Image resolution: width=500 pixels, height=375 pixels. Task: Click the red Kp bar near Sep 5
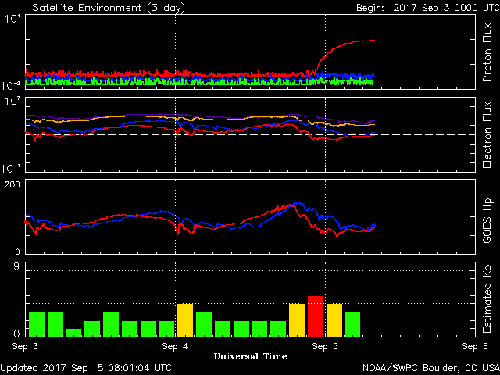coord(315,316)
